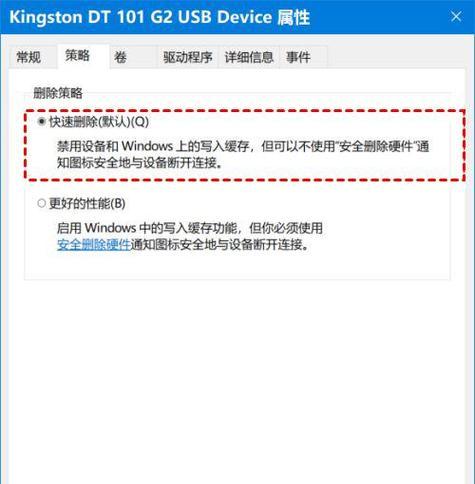This screenshot has height=484, width=475.
Task: Switch to the 常规 tab
Action: pyautogui.click(x=29, y=57)
